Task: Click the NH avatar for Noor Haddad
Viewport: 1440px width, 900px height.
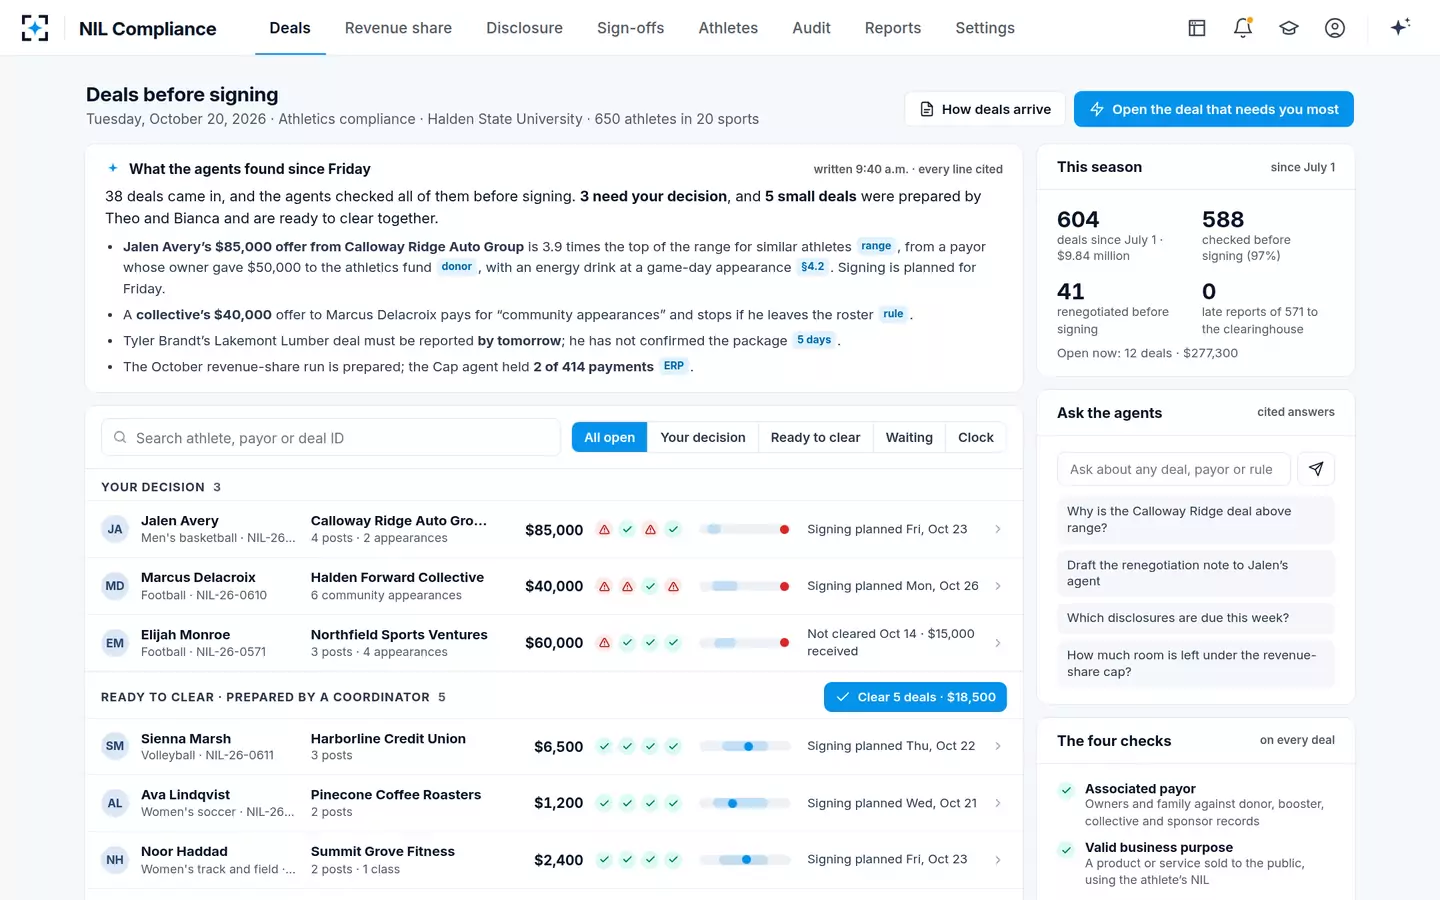Action: tap(115, 860)
